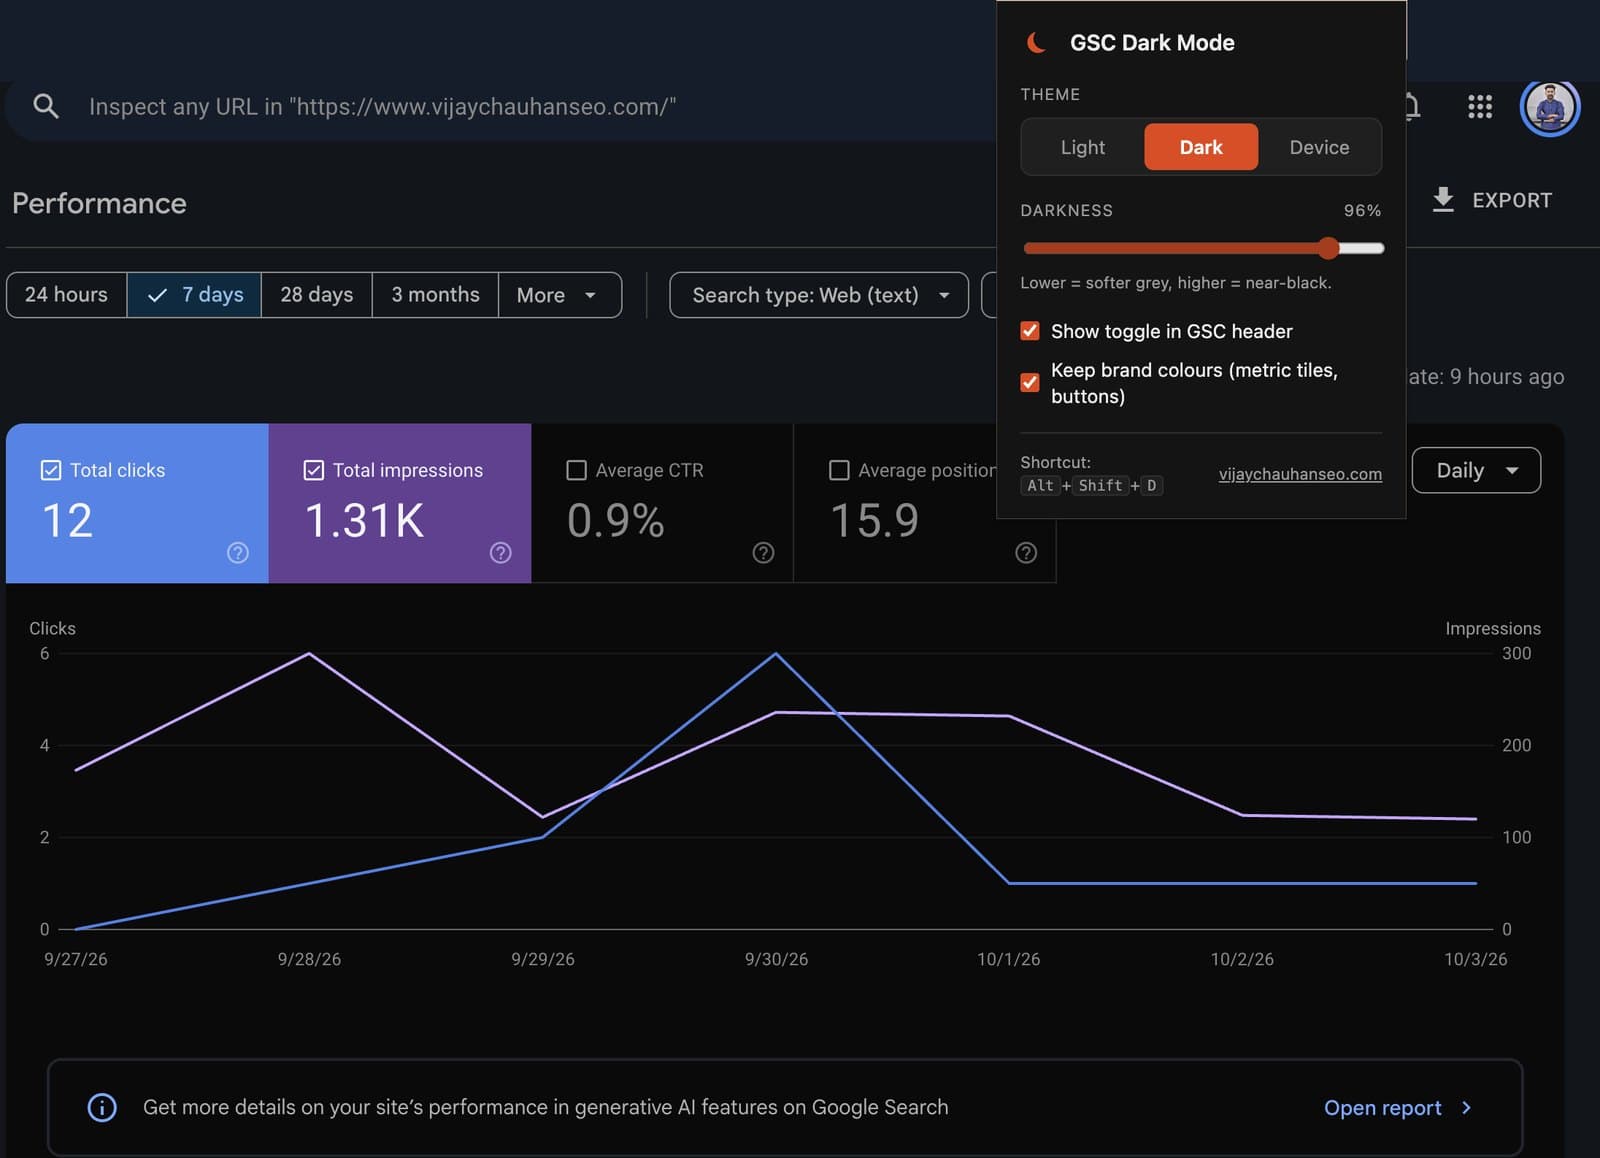Click the GSC Dark Mode moon icon
1600x1158 pixels.
tap(1036, 43)
